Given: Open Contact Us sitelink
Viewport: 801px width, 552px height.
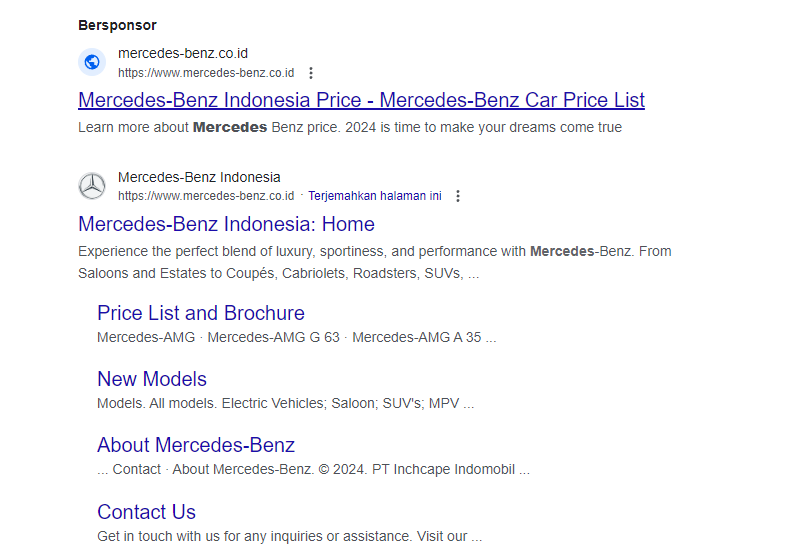Looking at the screenshot, I should coord(146,512).
